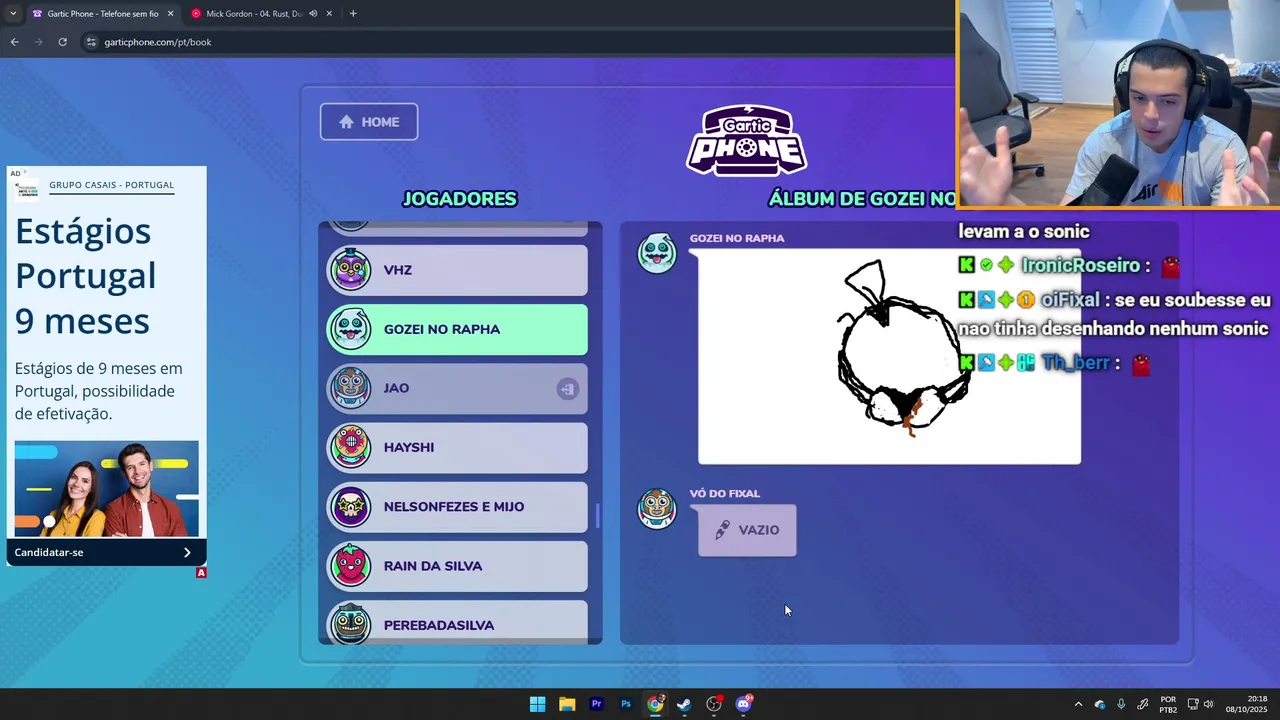Click the site info icon in address bar
The height and width of the screenshot is (720, 1280).
point(91,42)
